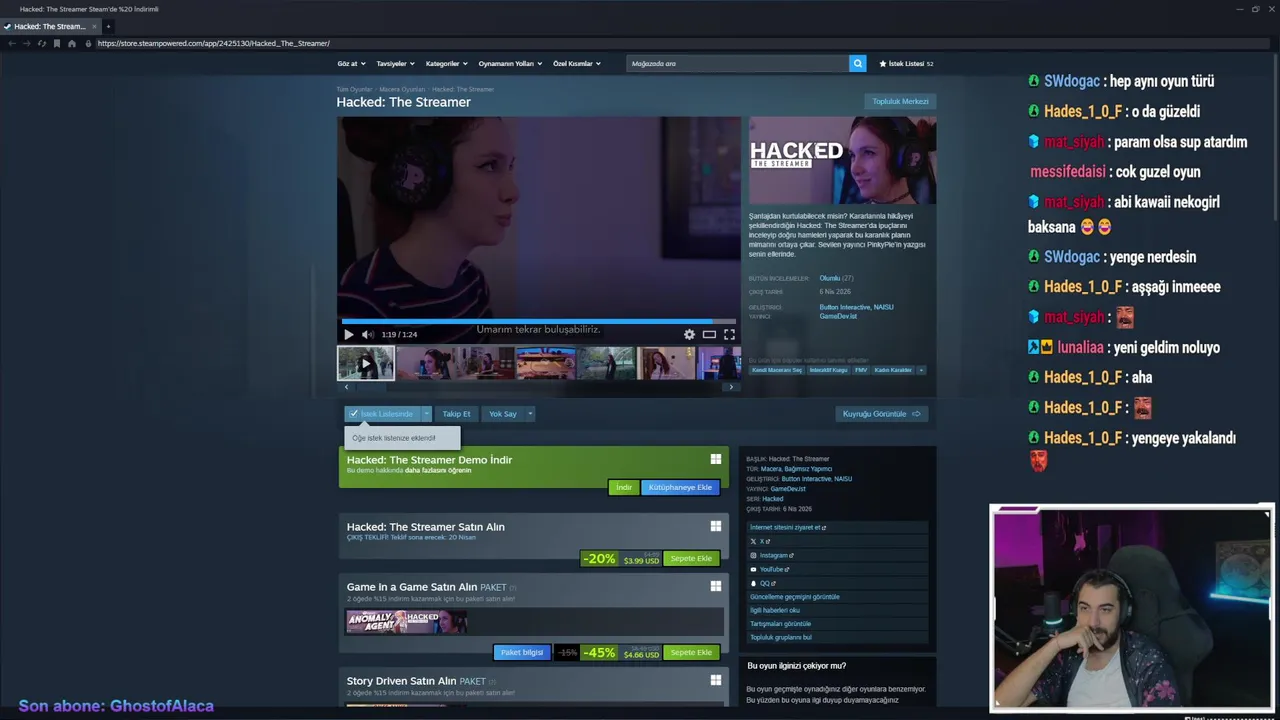The image size is (1280, 720).
Task: Seek on the trailer progress bar
Action: (x=539, y=321)
